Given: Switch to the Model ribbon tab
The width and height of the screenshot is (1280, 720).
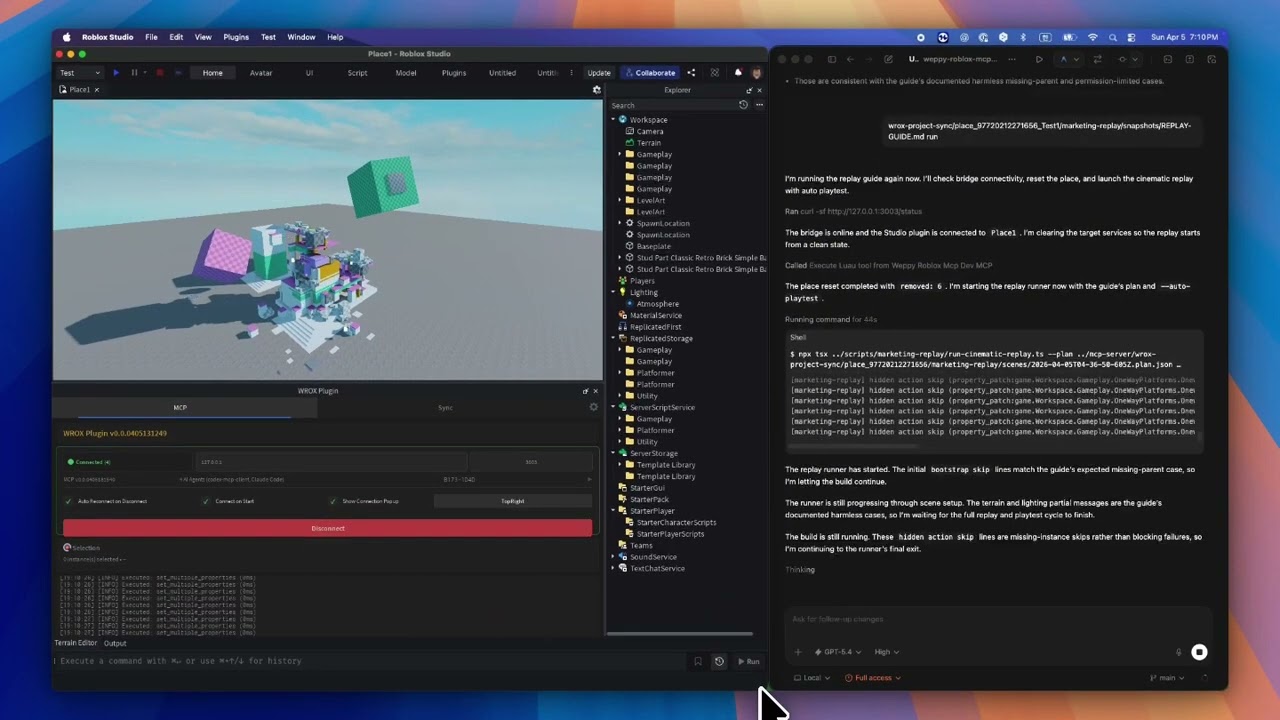Looking at the screenshot, I should click(x=406, y=73).
